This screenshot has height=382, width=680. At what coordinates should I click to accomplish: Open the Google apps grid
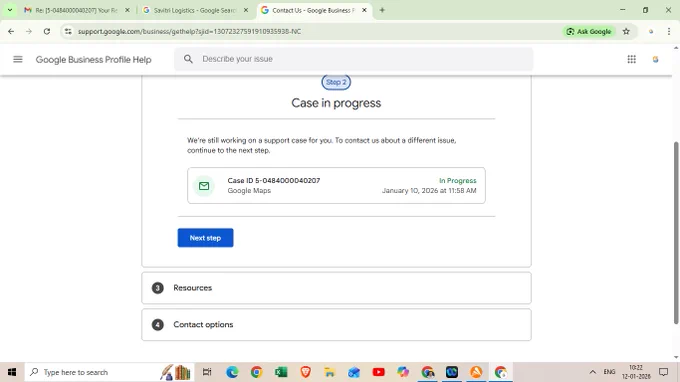(631, 59)
